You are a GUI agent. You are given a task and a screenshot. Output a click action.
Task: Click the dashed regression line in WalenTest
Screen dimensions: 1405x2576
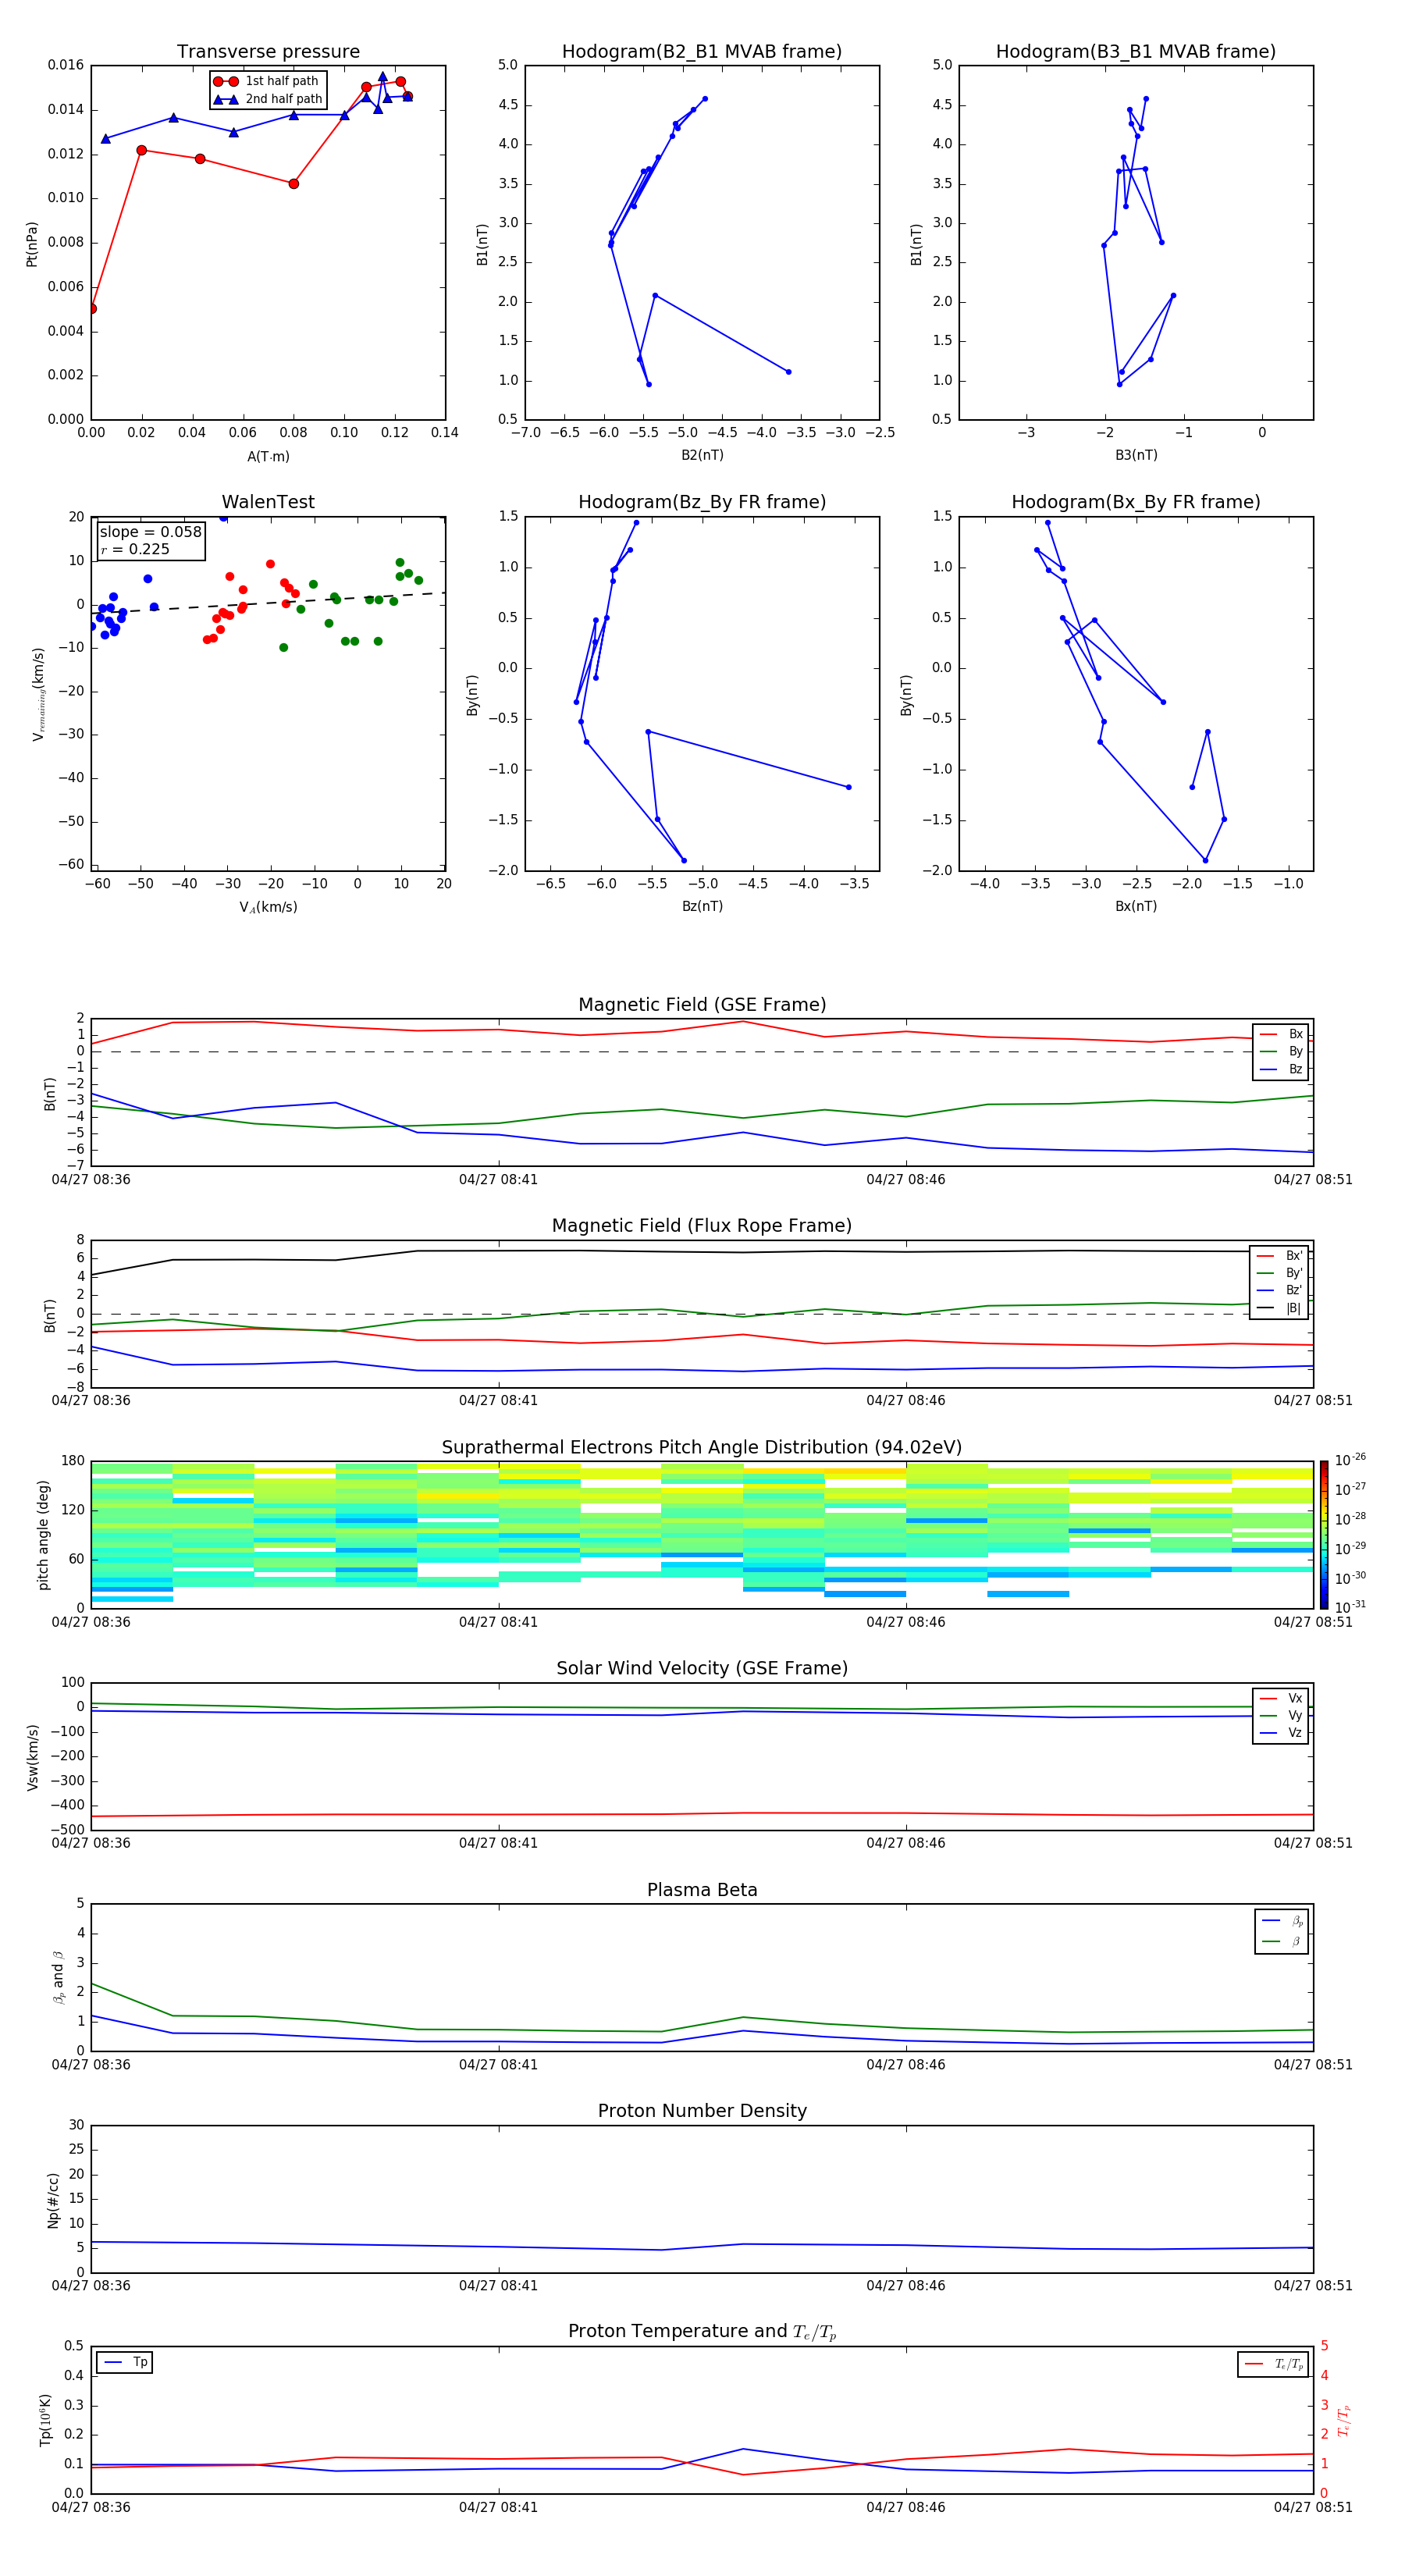tap(268, 603)
